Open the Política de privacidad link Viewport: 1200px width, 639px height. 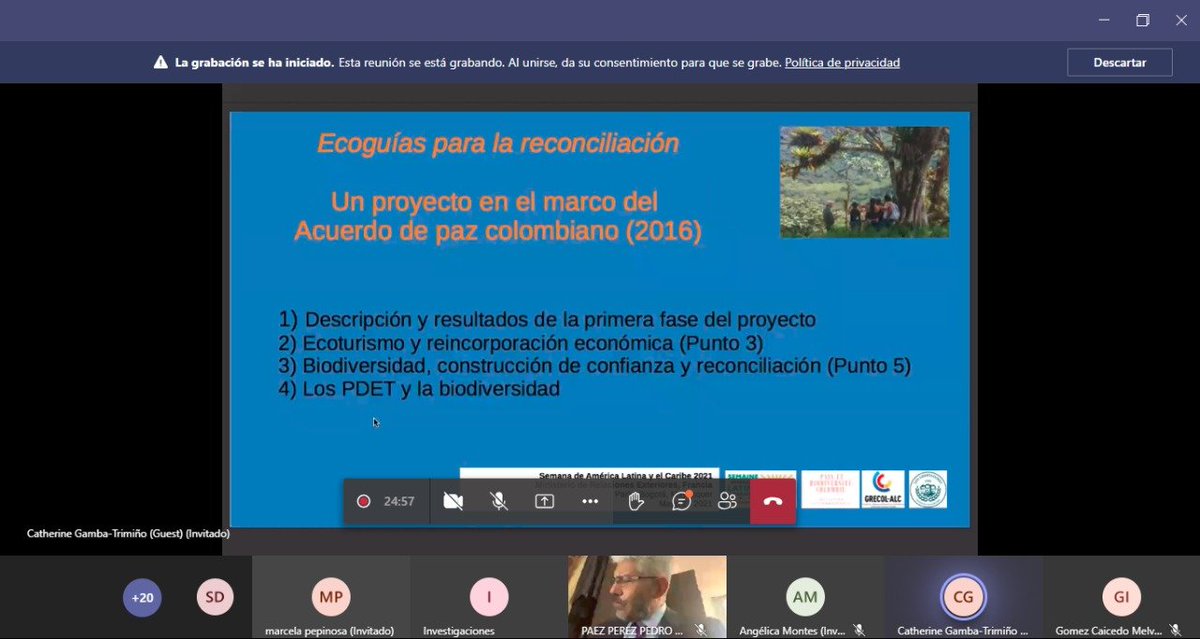coord(842,62)
